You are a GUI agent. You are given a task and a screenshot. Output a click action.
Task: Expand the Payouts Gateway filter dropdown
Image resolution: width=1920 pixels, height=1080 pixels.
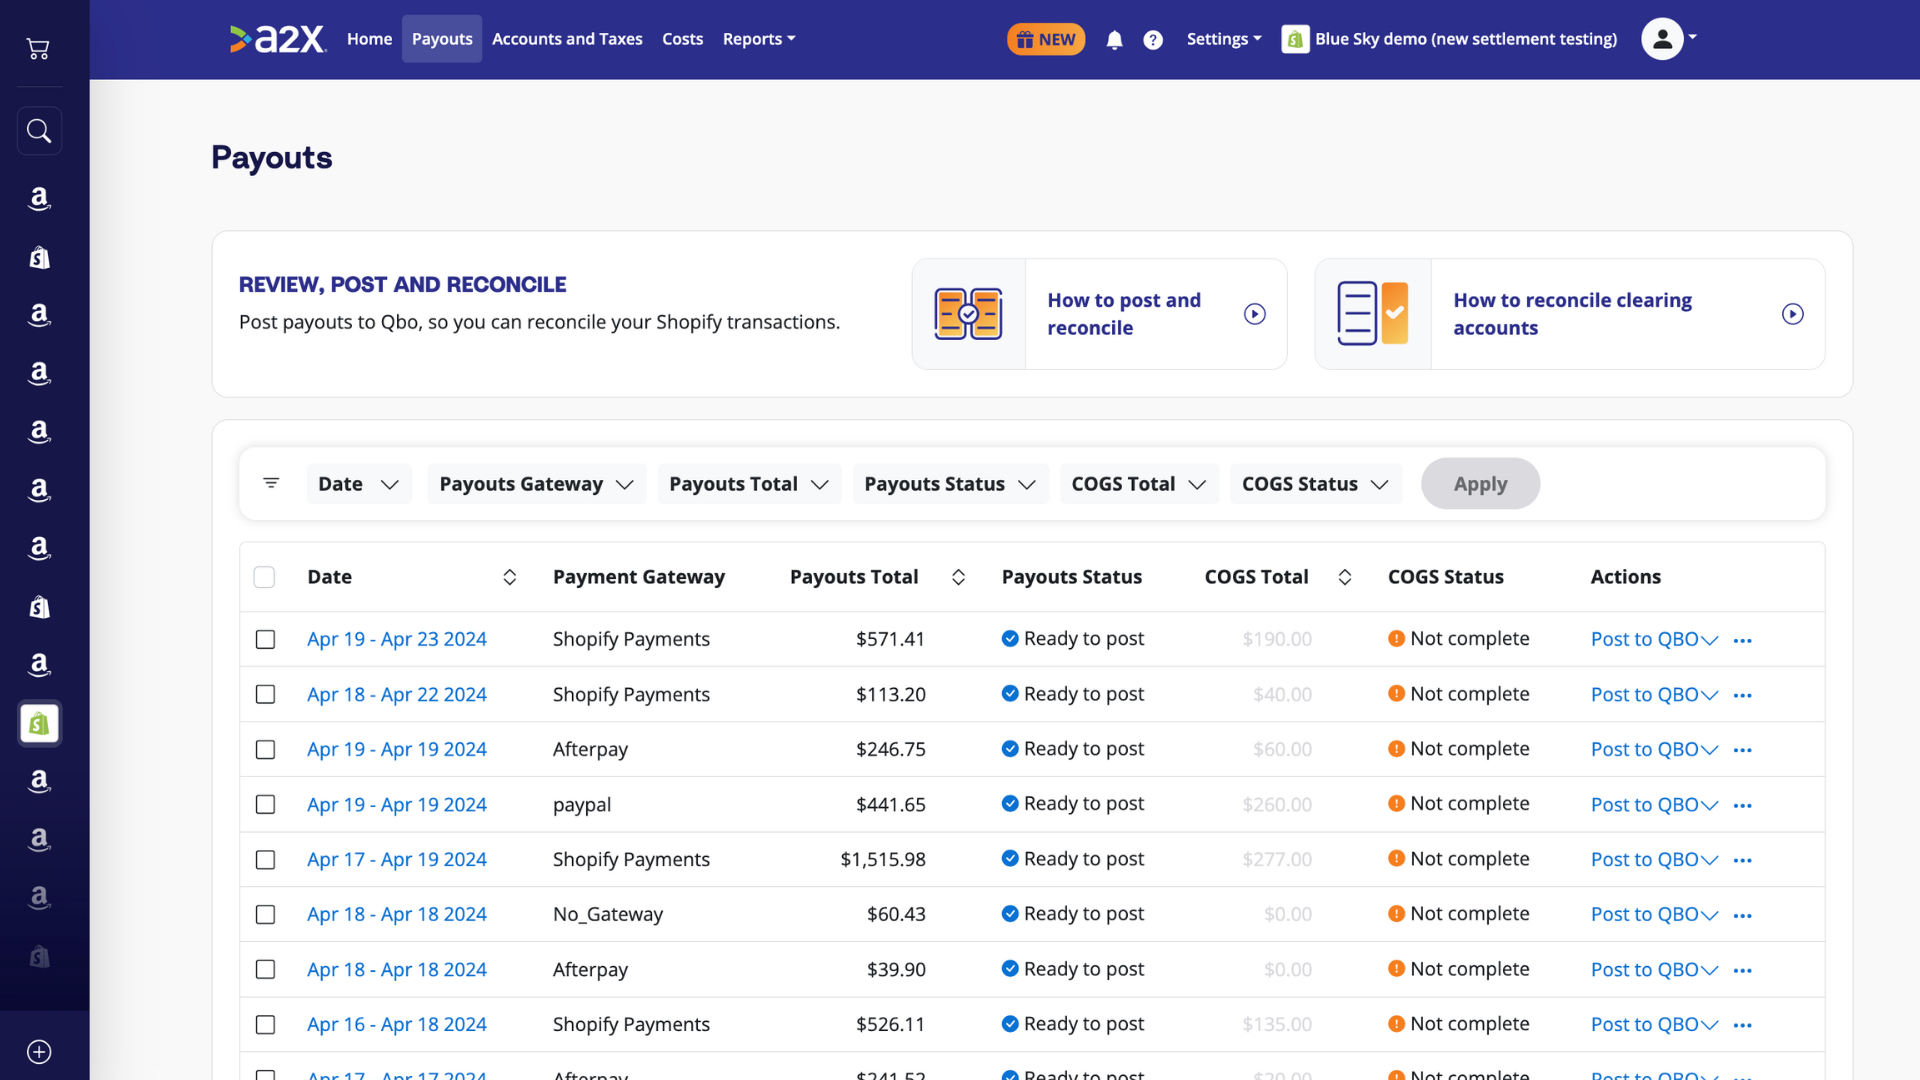point(537,484)
